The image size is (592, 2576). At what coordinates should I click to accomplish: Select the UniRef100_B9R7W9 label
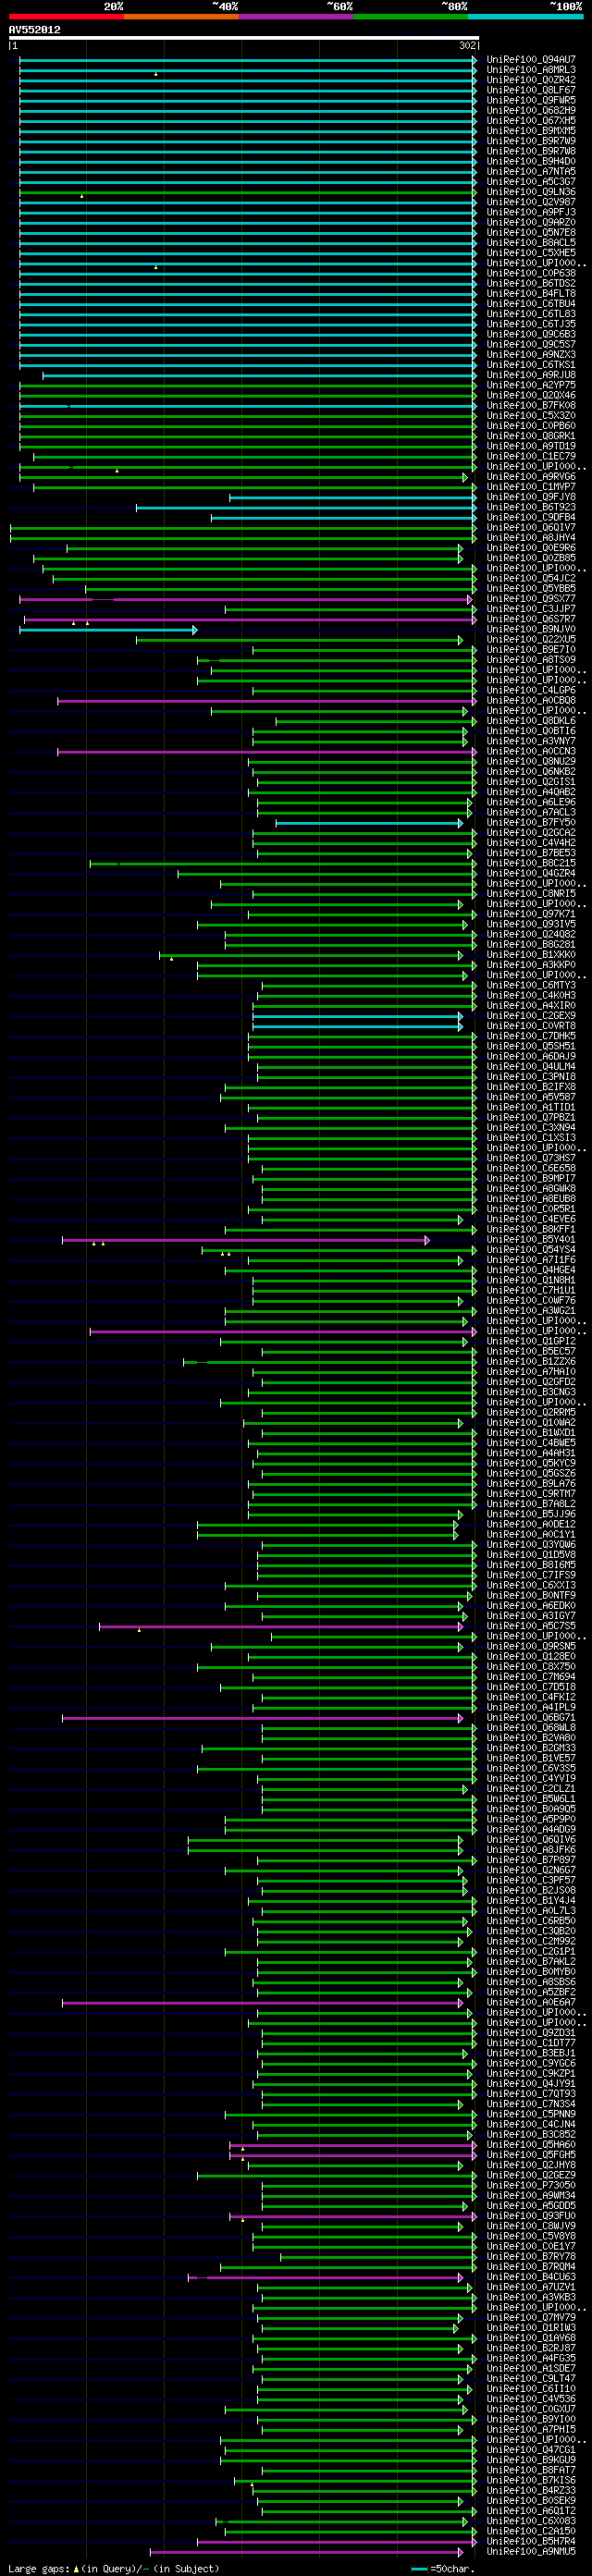531,141
